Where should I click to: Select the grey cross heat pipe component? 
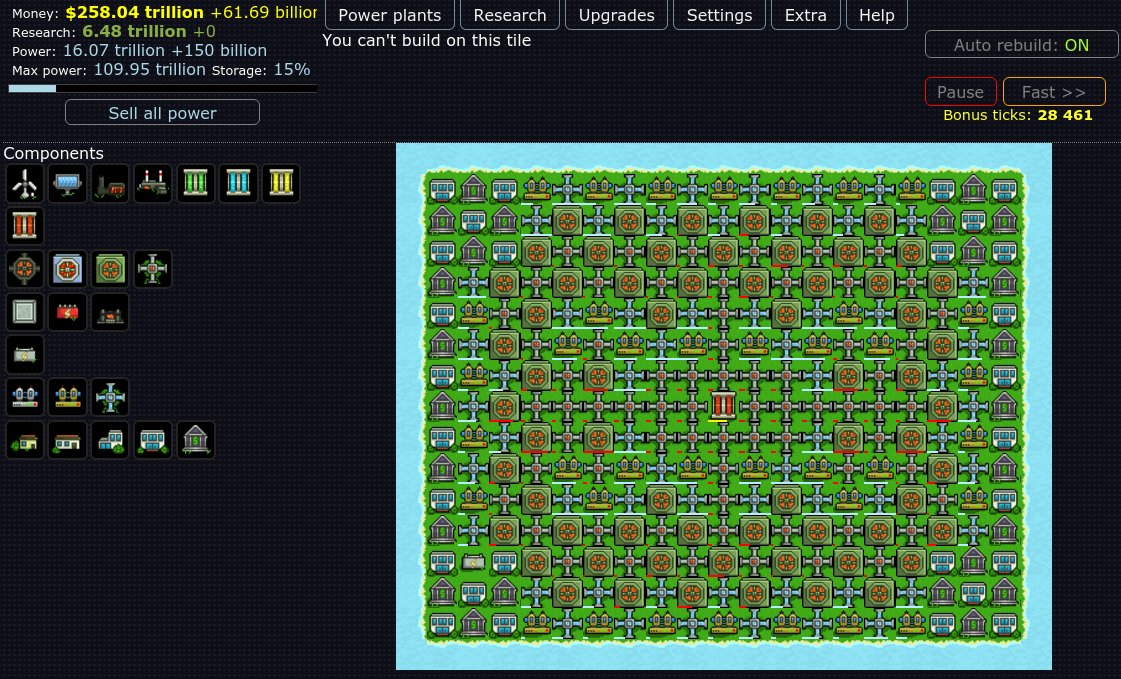tap(153, 269)
